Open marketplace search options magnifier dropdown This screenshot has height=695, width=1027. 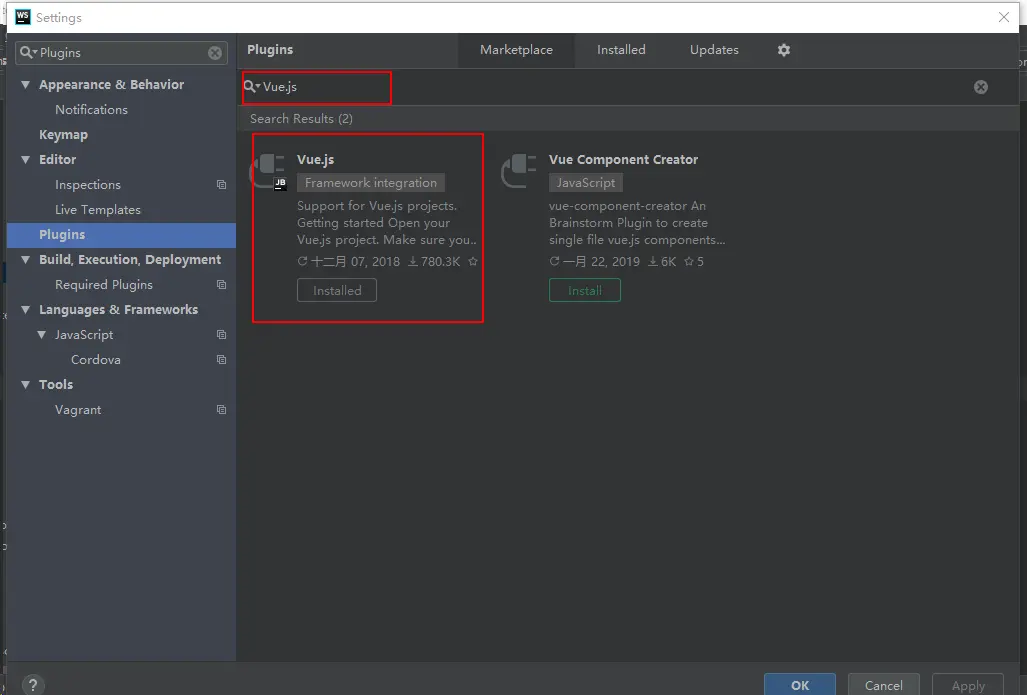(252, 86)
